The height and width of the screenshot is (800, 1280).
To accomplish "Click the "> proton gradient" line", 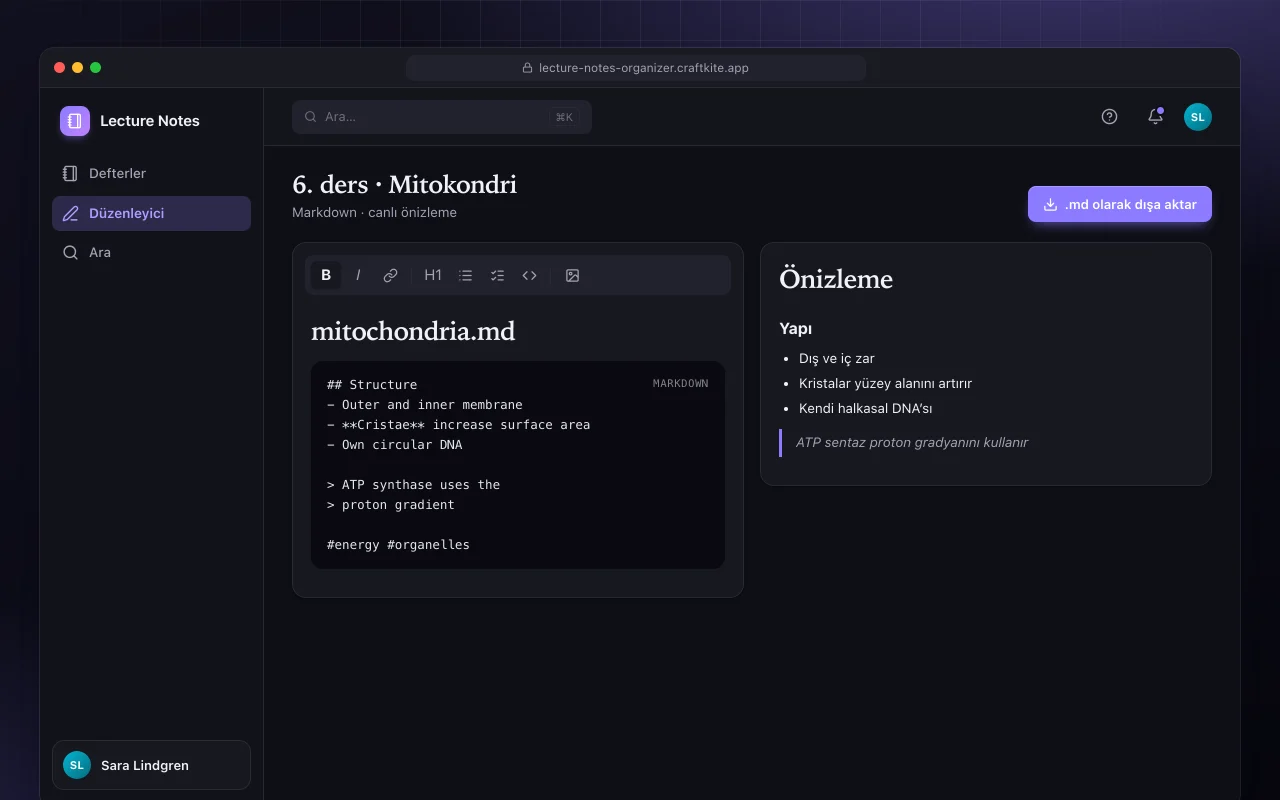I will click(391, 504).
